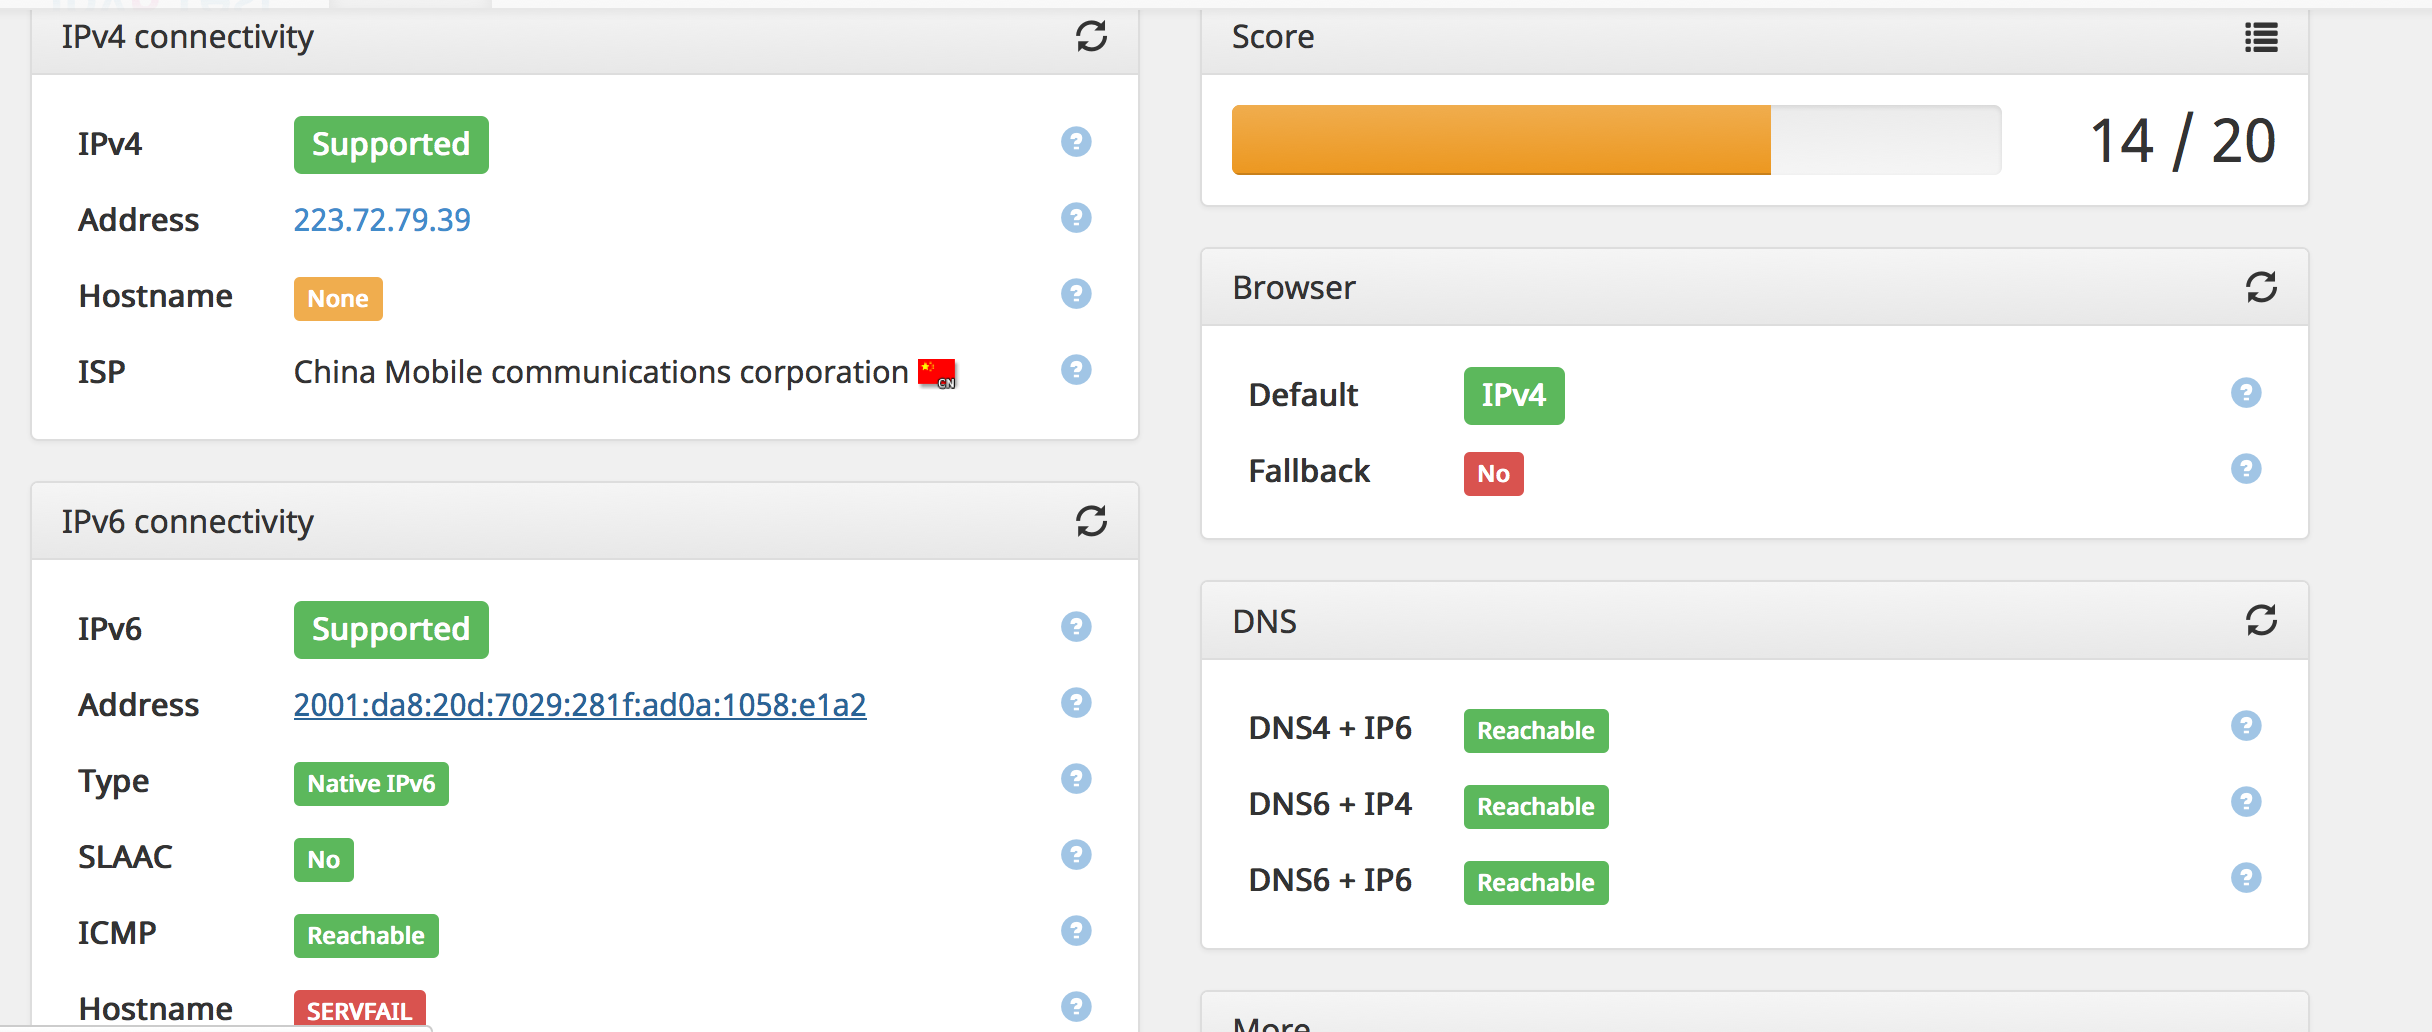Click the ICMP row label
This screenshot has height=1032, width=2432.
(117, 933)
